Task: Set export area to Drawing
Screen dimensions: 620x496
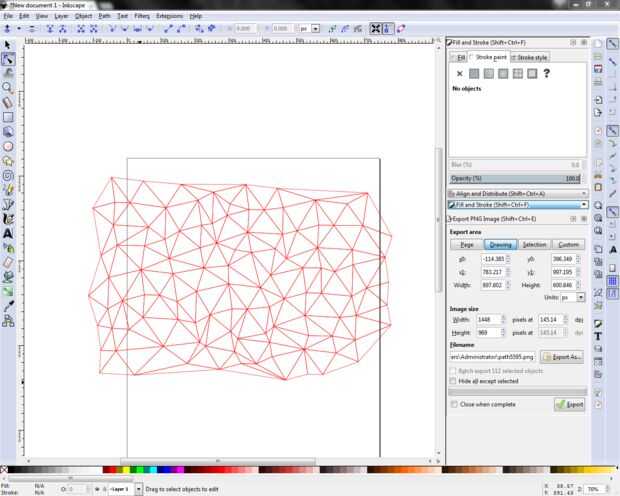Action: click(x=501, y=245)
